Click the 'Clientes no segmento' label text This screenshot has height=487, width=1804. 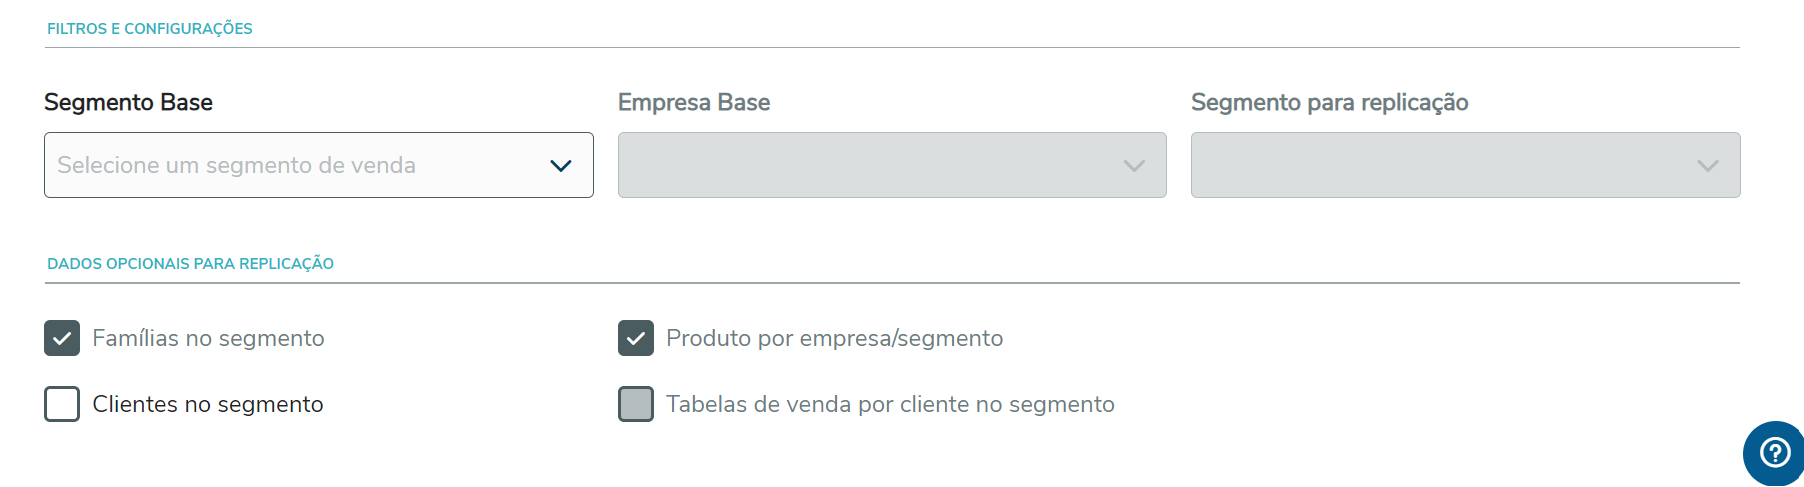click(208, 404)
